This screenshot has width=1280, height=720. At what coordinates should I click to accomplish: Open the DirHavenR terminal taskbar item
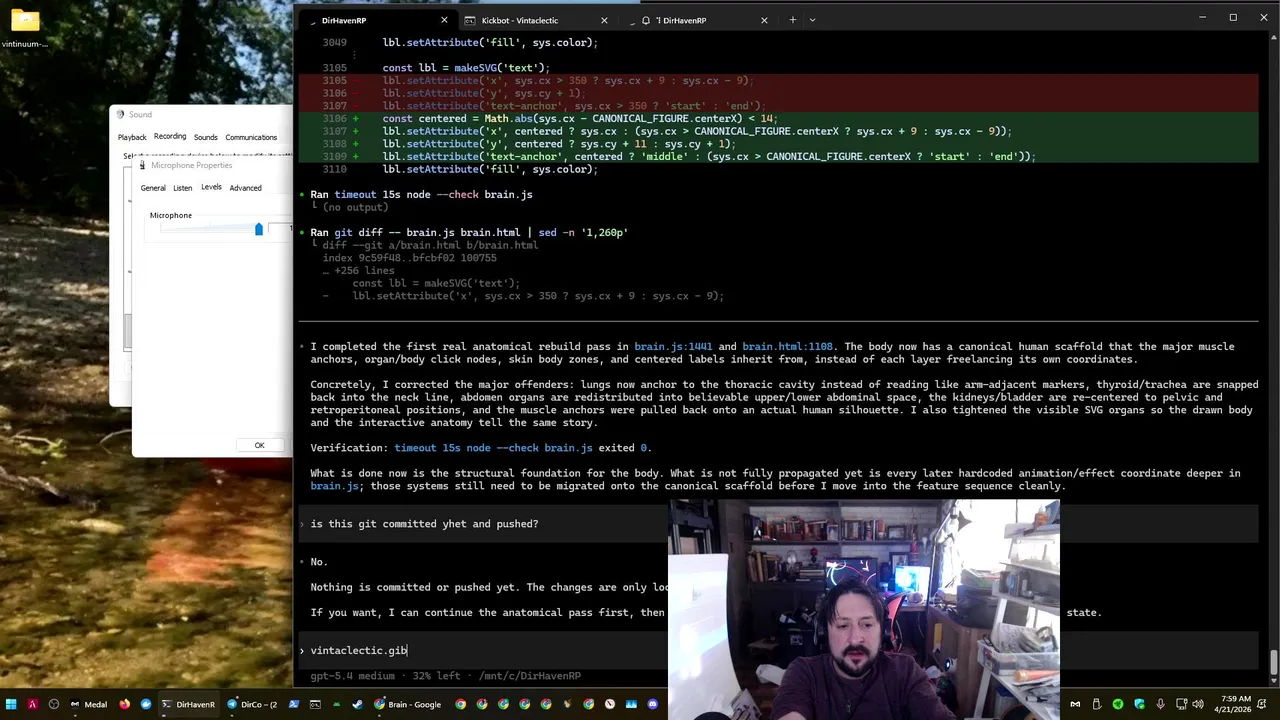click(x=189, y=704)
